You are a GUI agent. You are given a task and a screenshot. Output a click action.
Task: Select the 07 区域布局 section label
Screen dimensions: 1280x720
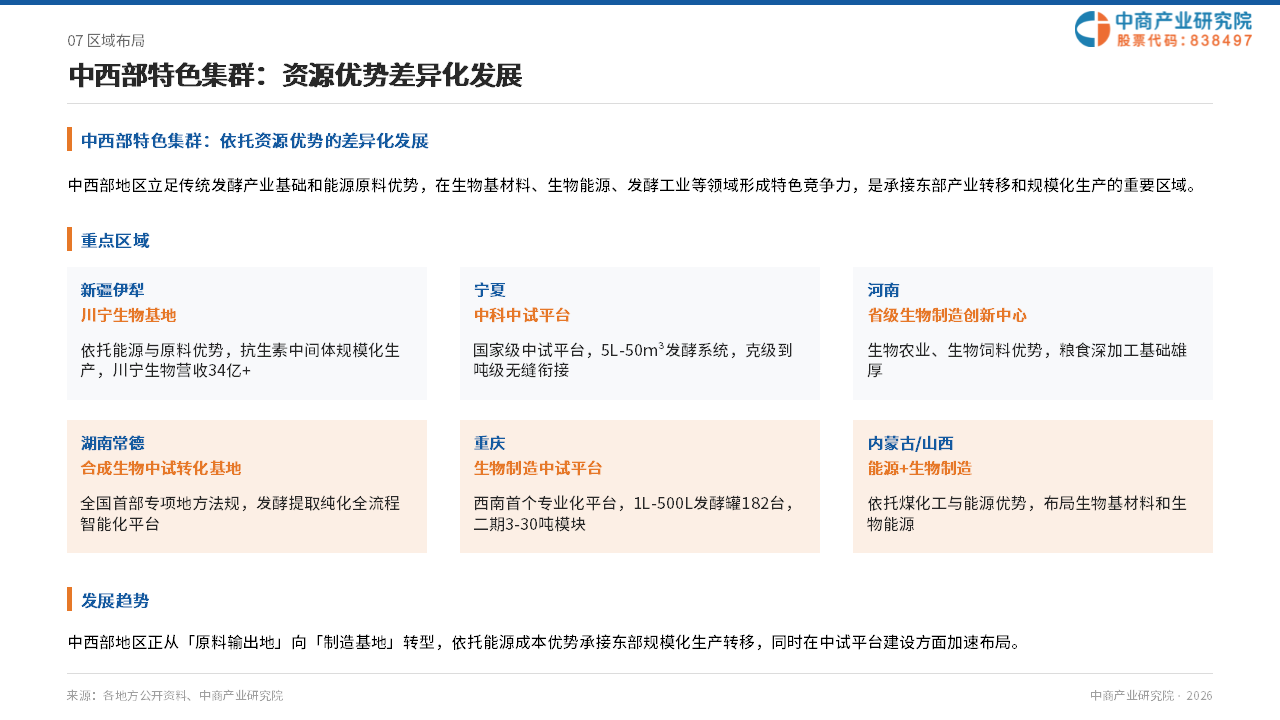click(x=106, y=41)
